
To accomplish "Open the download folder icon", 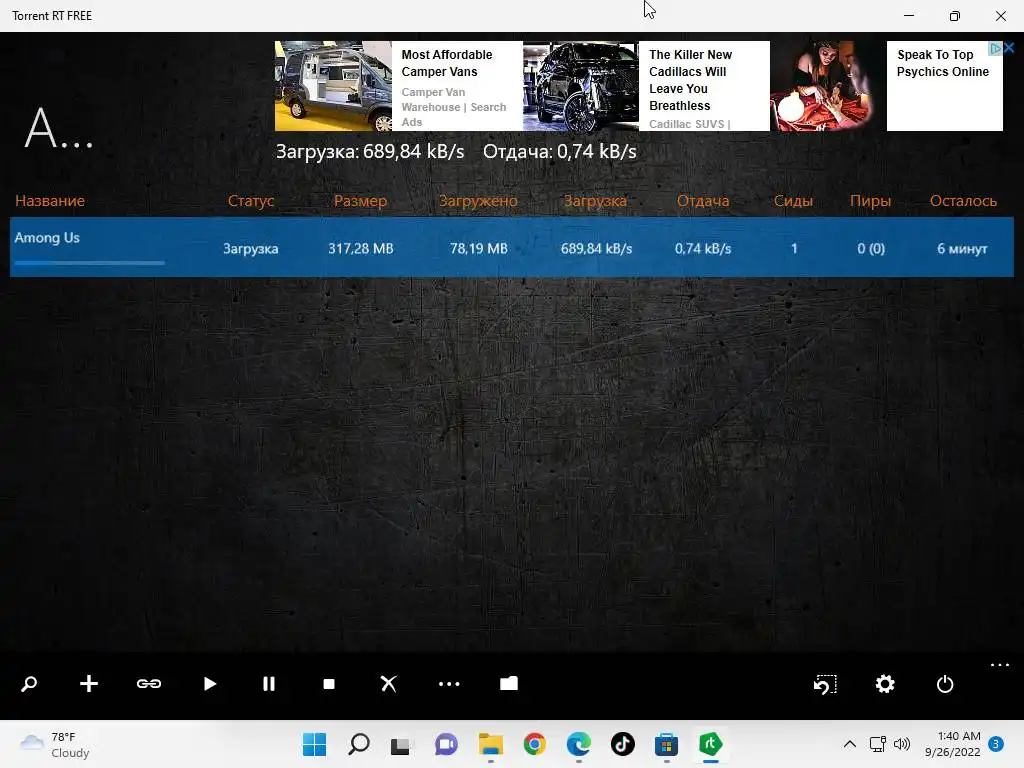I will (x=509, y=683).
